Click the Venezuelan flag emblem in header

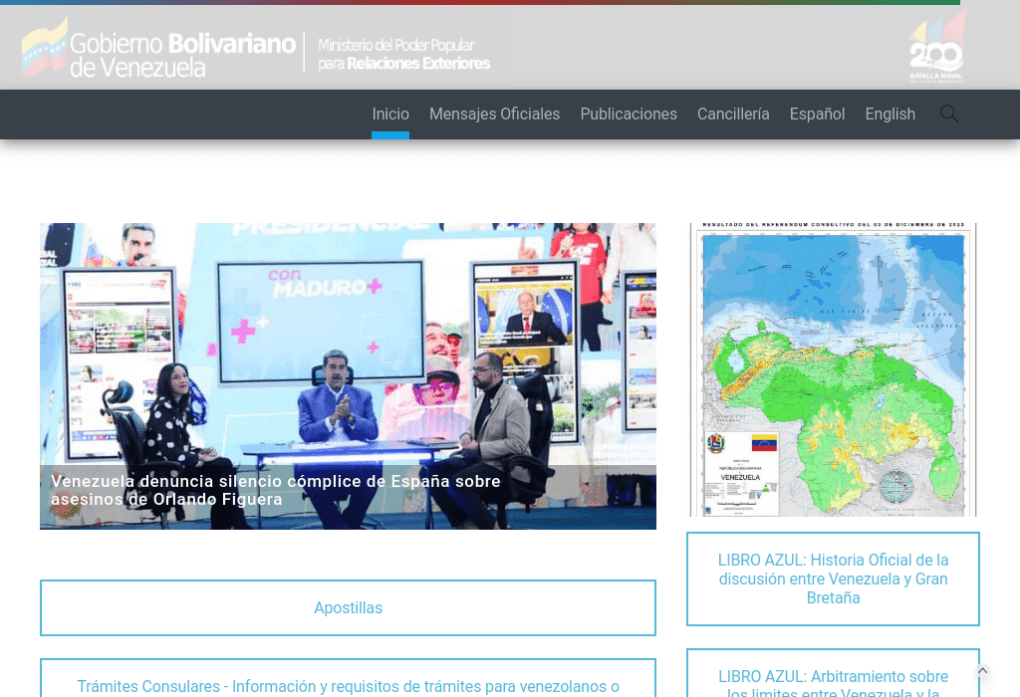click(45, 48)
